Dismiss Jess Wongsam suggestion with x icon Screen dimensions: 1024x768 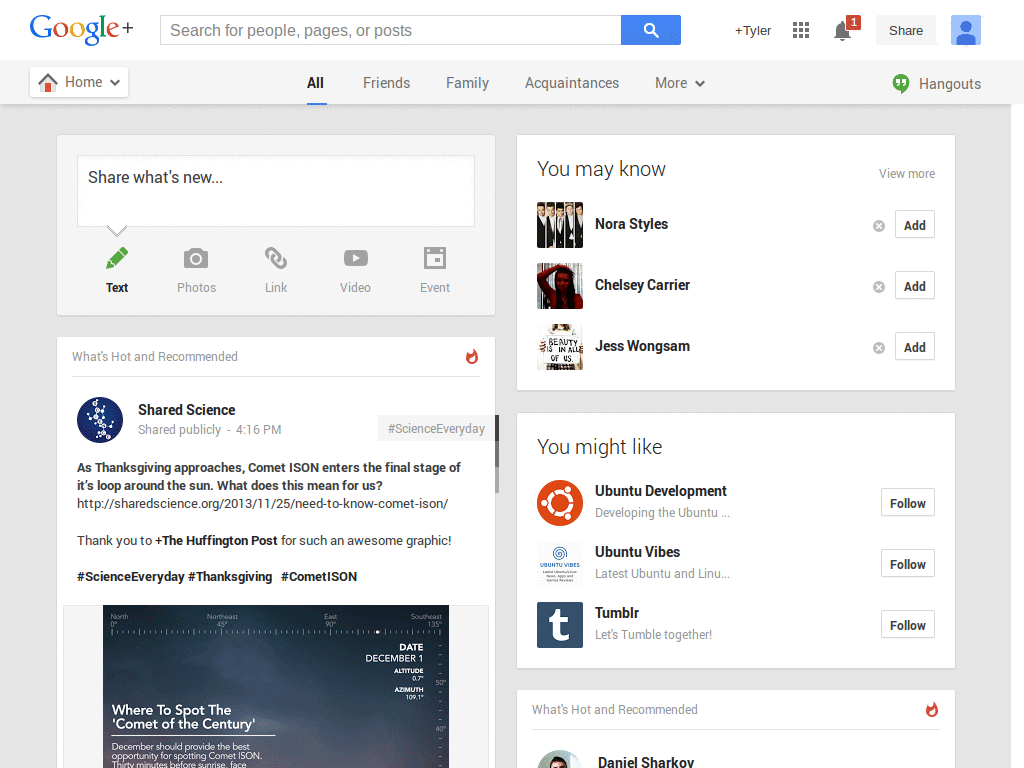[878, 348]
